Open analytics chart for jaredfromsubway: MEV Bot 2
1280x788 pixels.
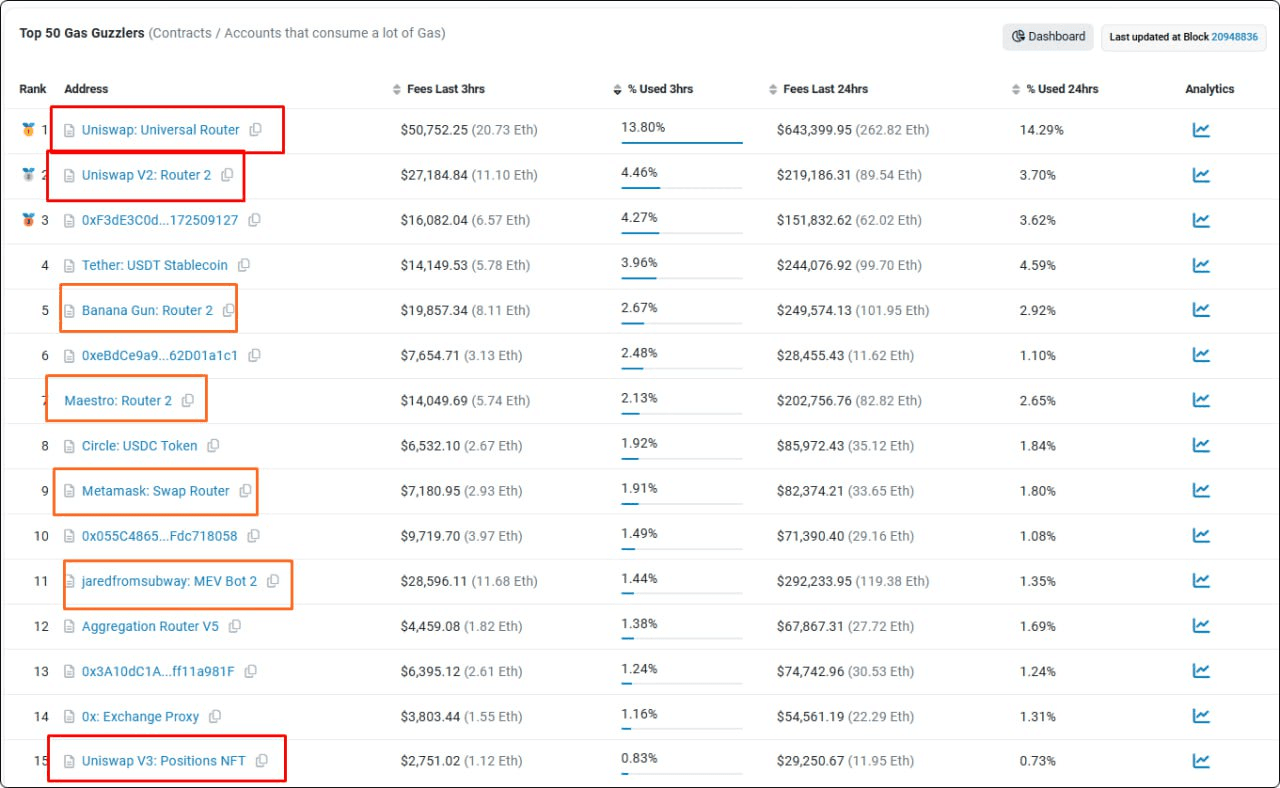1201,581
